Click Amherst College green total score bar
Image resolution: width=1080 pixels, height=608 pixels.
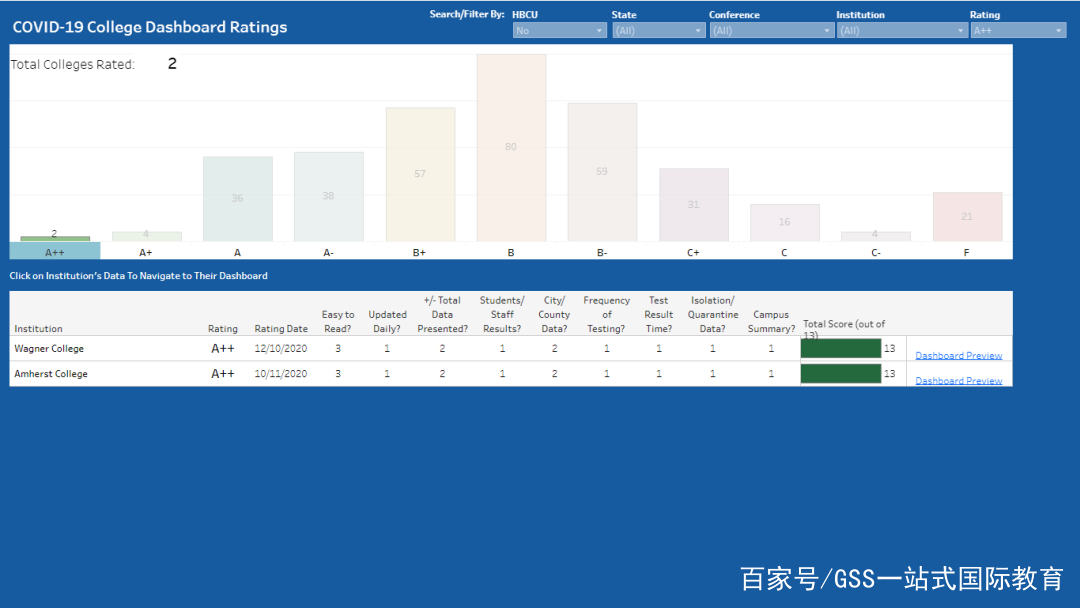[x=840, y=373]
